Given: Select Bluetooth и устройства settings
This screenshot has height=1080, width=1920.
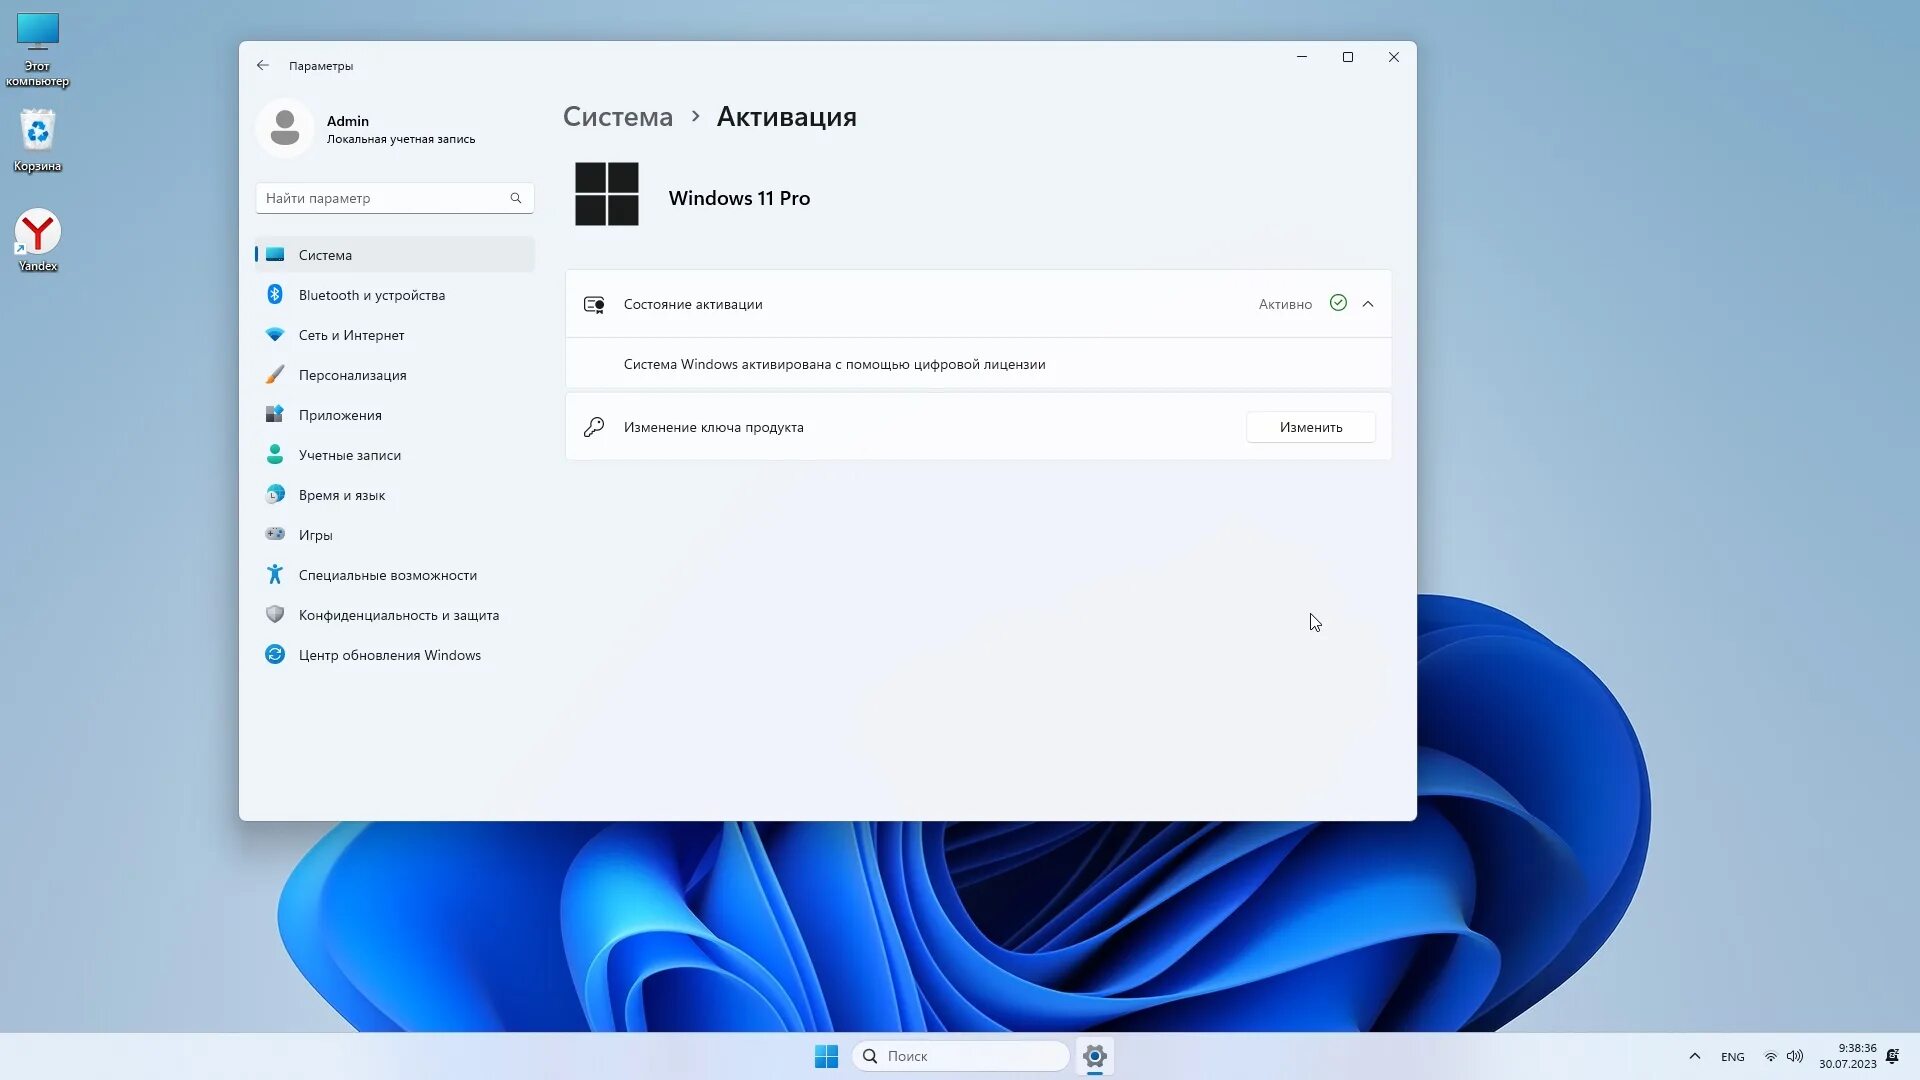Looking at the screenshot, I should [x=371, y=294].
